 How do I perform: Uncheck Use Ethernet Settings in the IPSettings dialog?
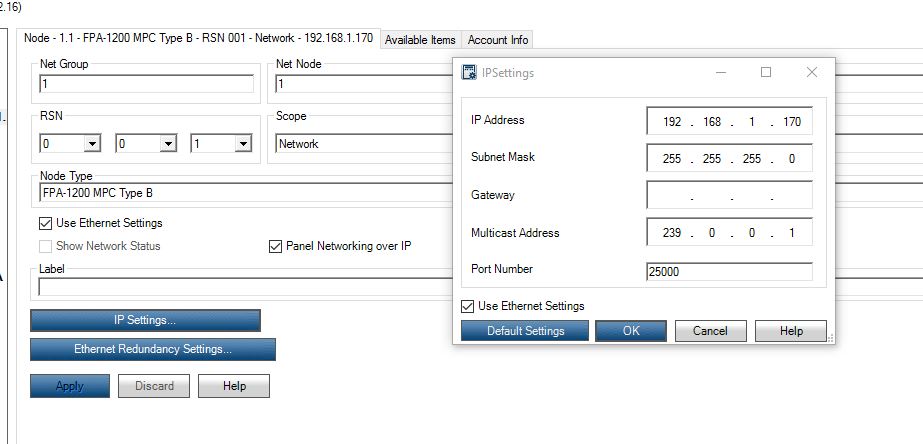point(468,306)
